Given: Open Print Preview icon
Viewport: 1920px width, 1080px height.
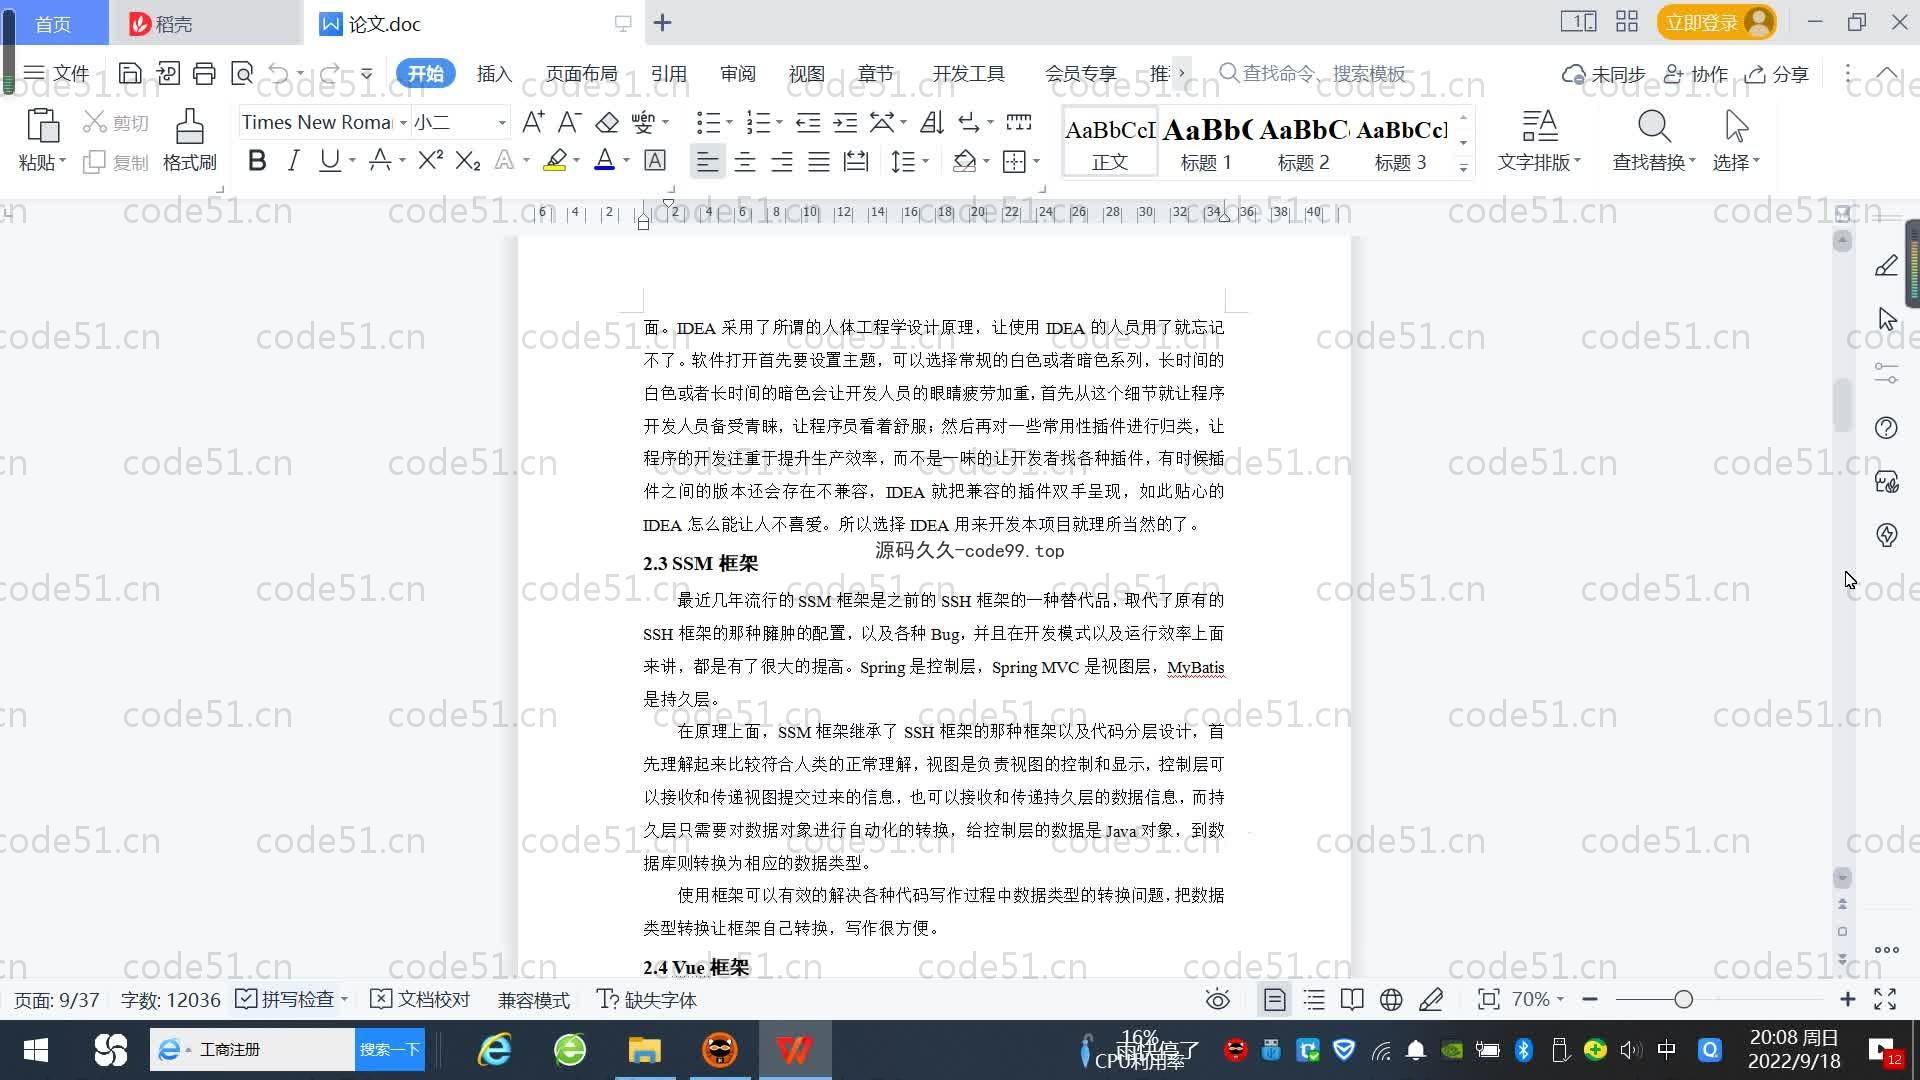Looking at the screenshot, I should (x=241, y=73).
